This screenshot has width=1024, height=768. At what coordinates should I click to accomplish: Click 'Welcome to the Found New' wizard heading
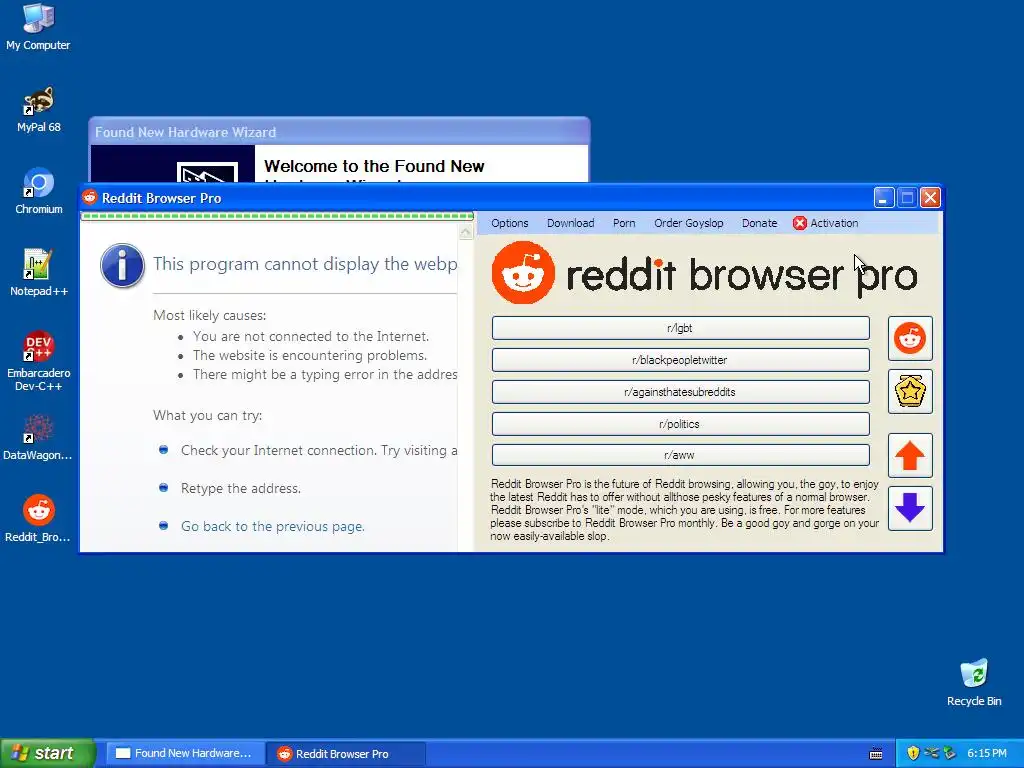(374, 167)
